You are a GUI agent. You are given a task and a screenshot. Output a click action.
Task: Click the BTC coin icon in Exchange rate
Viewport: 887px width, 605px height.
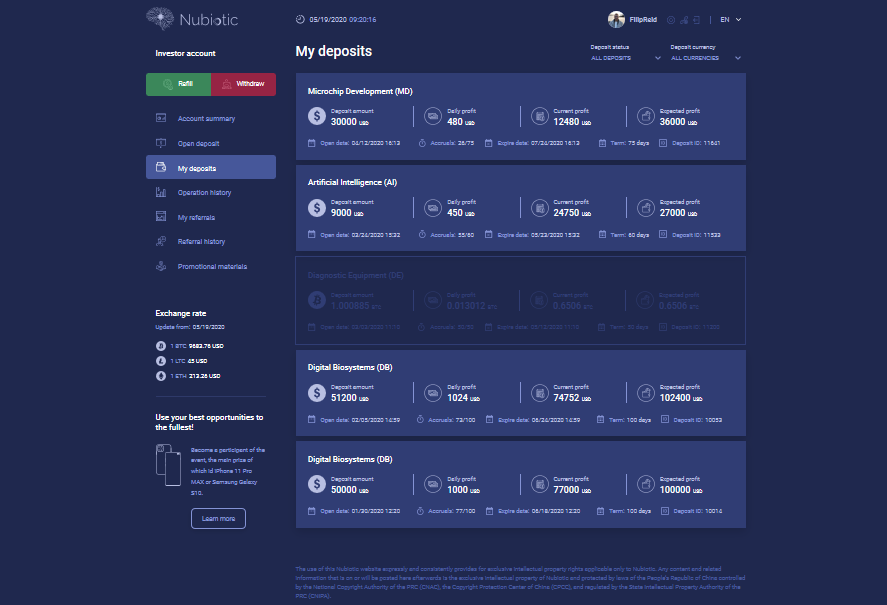[161, 346]
